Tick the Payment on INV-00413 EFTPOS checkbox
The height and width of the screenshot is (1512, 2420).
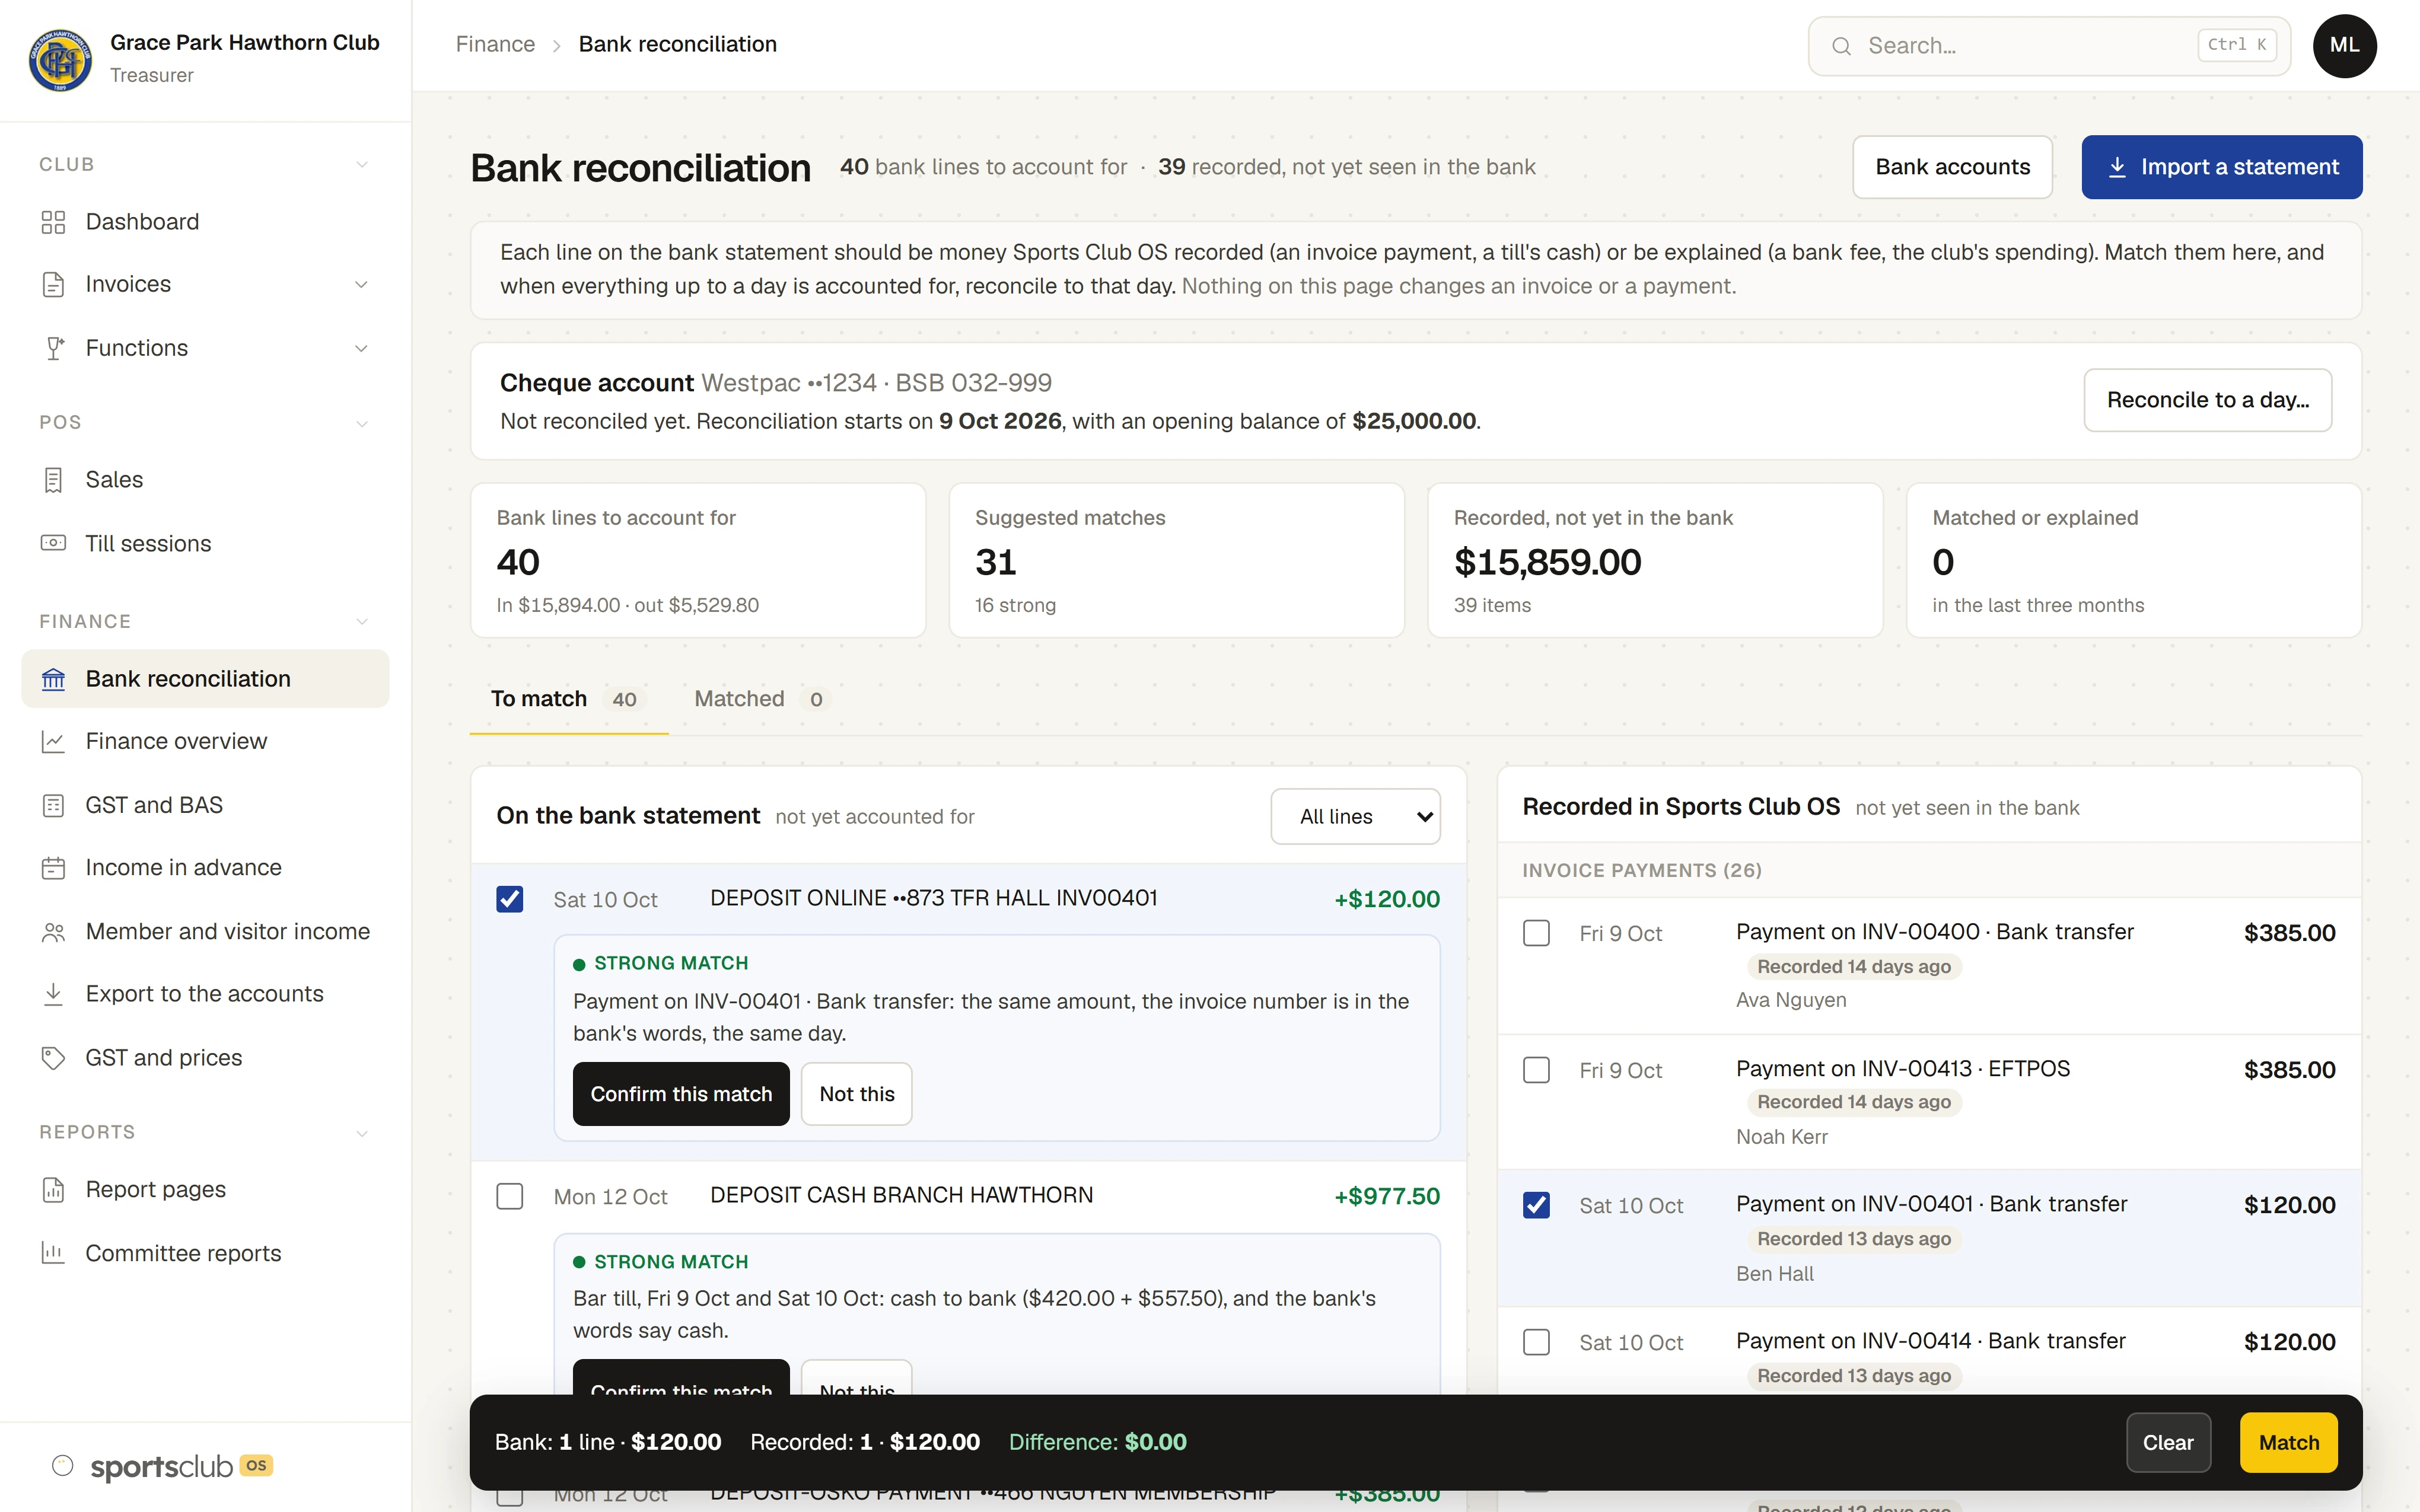click(1536, 1070)
